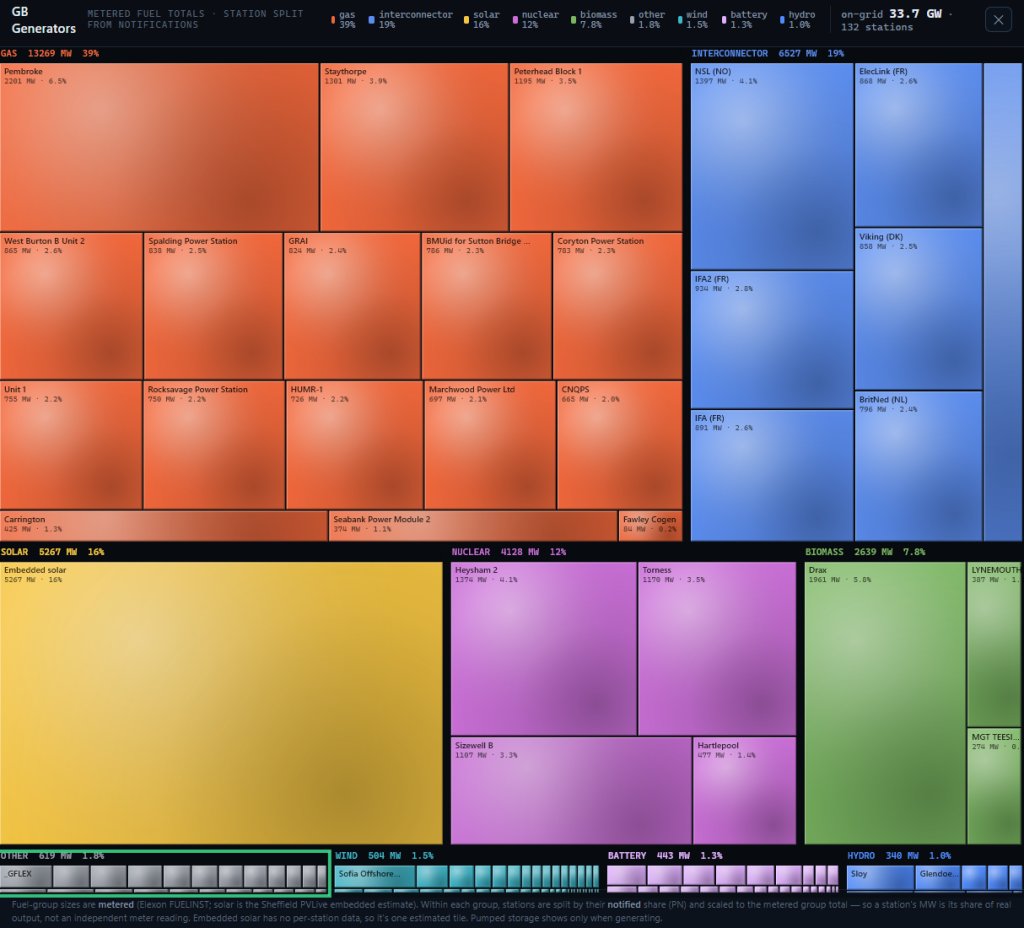Select the IFA2 (FR) tile
Screen dimensions: 1024x928
point(772,340)
